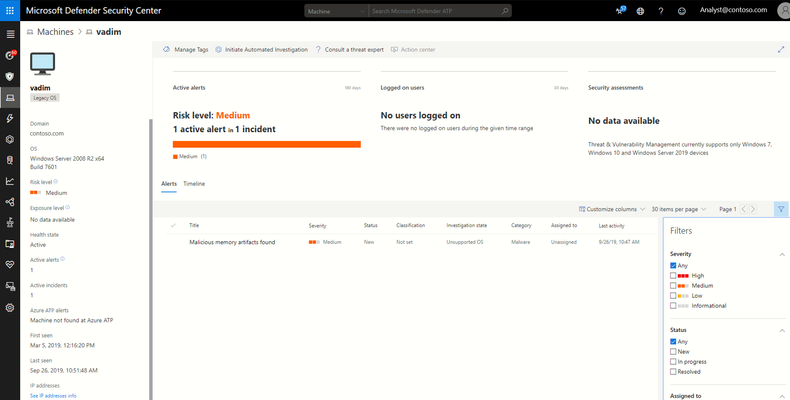Open the advanced hunting icon in sidebar
The height and width of the screenshot is (400, 790).
(x=10, y=160)
